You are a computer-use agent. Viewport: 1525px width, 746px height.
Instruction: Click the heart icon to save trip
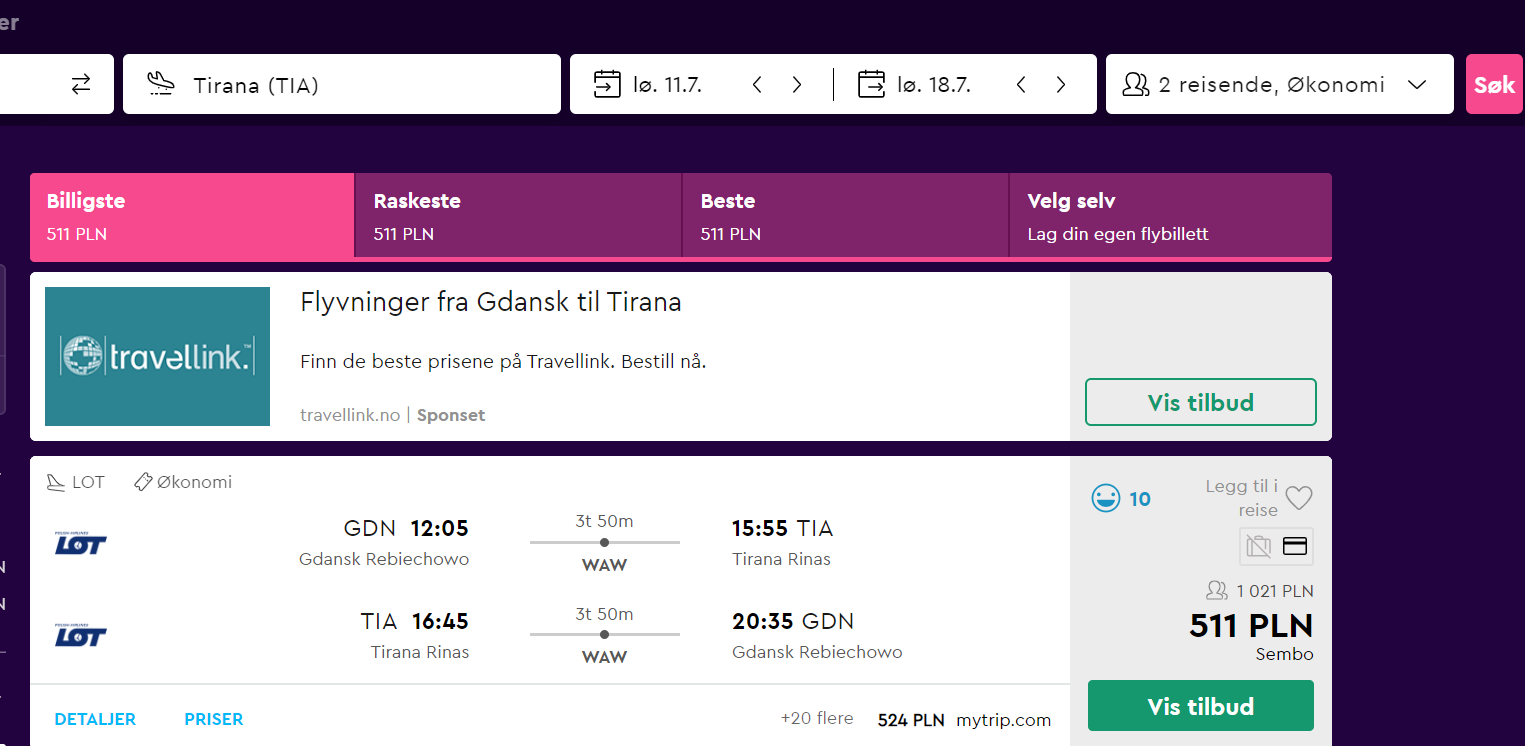click(1298, 498)
